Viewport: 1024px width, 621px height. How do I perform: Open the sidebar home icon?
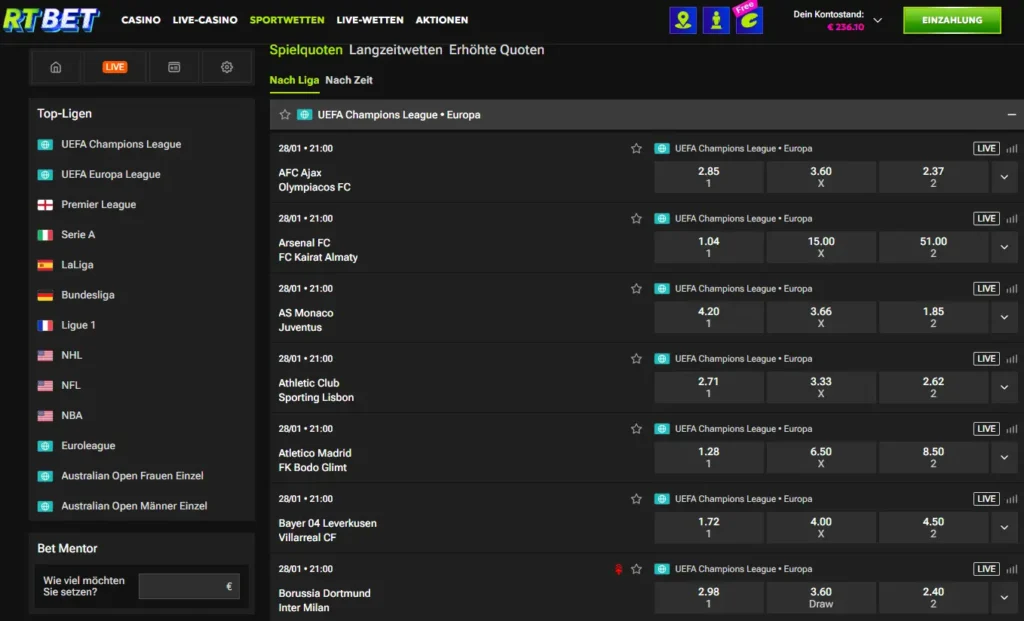(56, 67)
